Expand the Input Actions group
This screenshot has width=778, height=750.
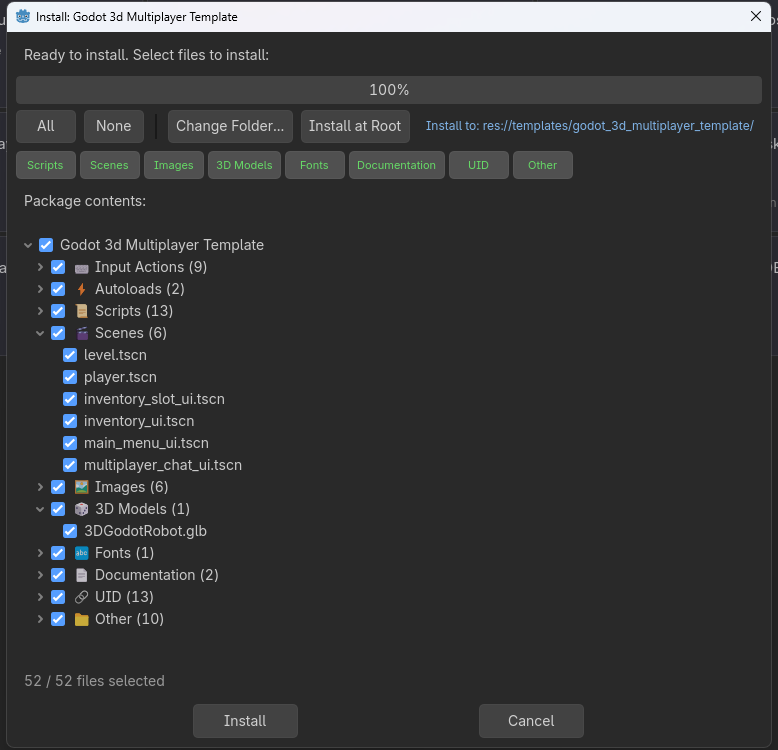click(40, 267)
